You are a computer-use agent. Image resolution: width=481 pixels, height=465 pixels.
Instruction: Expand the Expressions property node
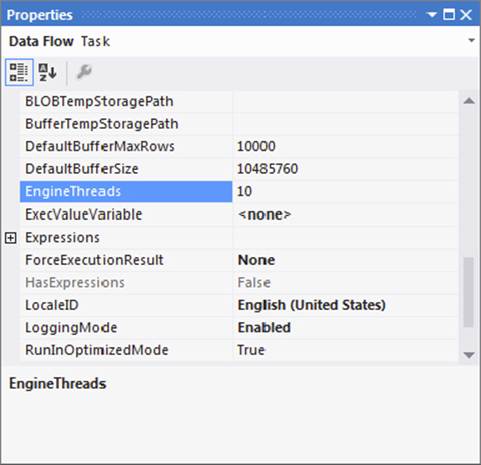11,238
